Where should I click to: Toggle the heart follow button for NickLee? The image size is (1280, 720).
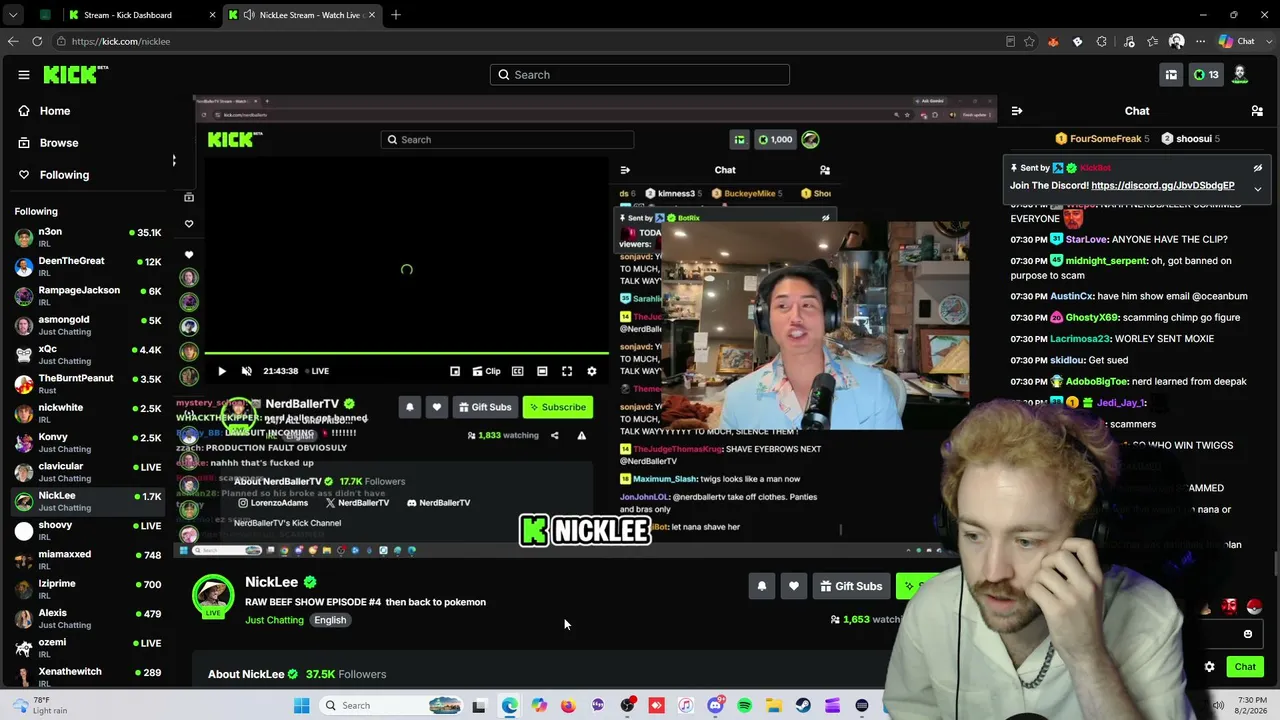coord(794,586)
